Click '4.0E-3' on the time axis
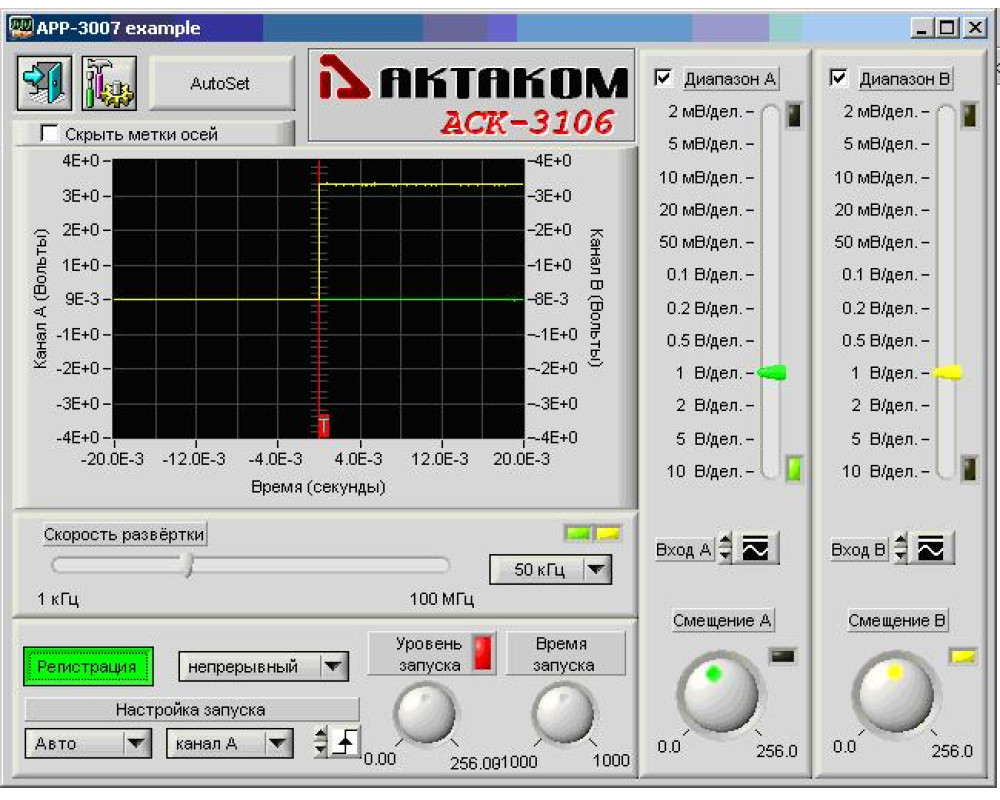Viewport: 1000px width, 800px height. click(x=358, y=459)
